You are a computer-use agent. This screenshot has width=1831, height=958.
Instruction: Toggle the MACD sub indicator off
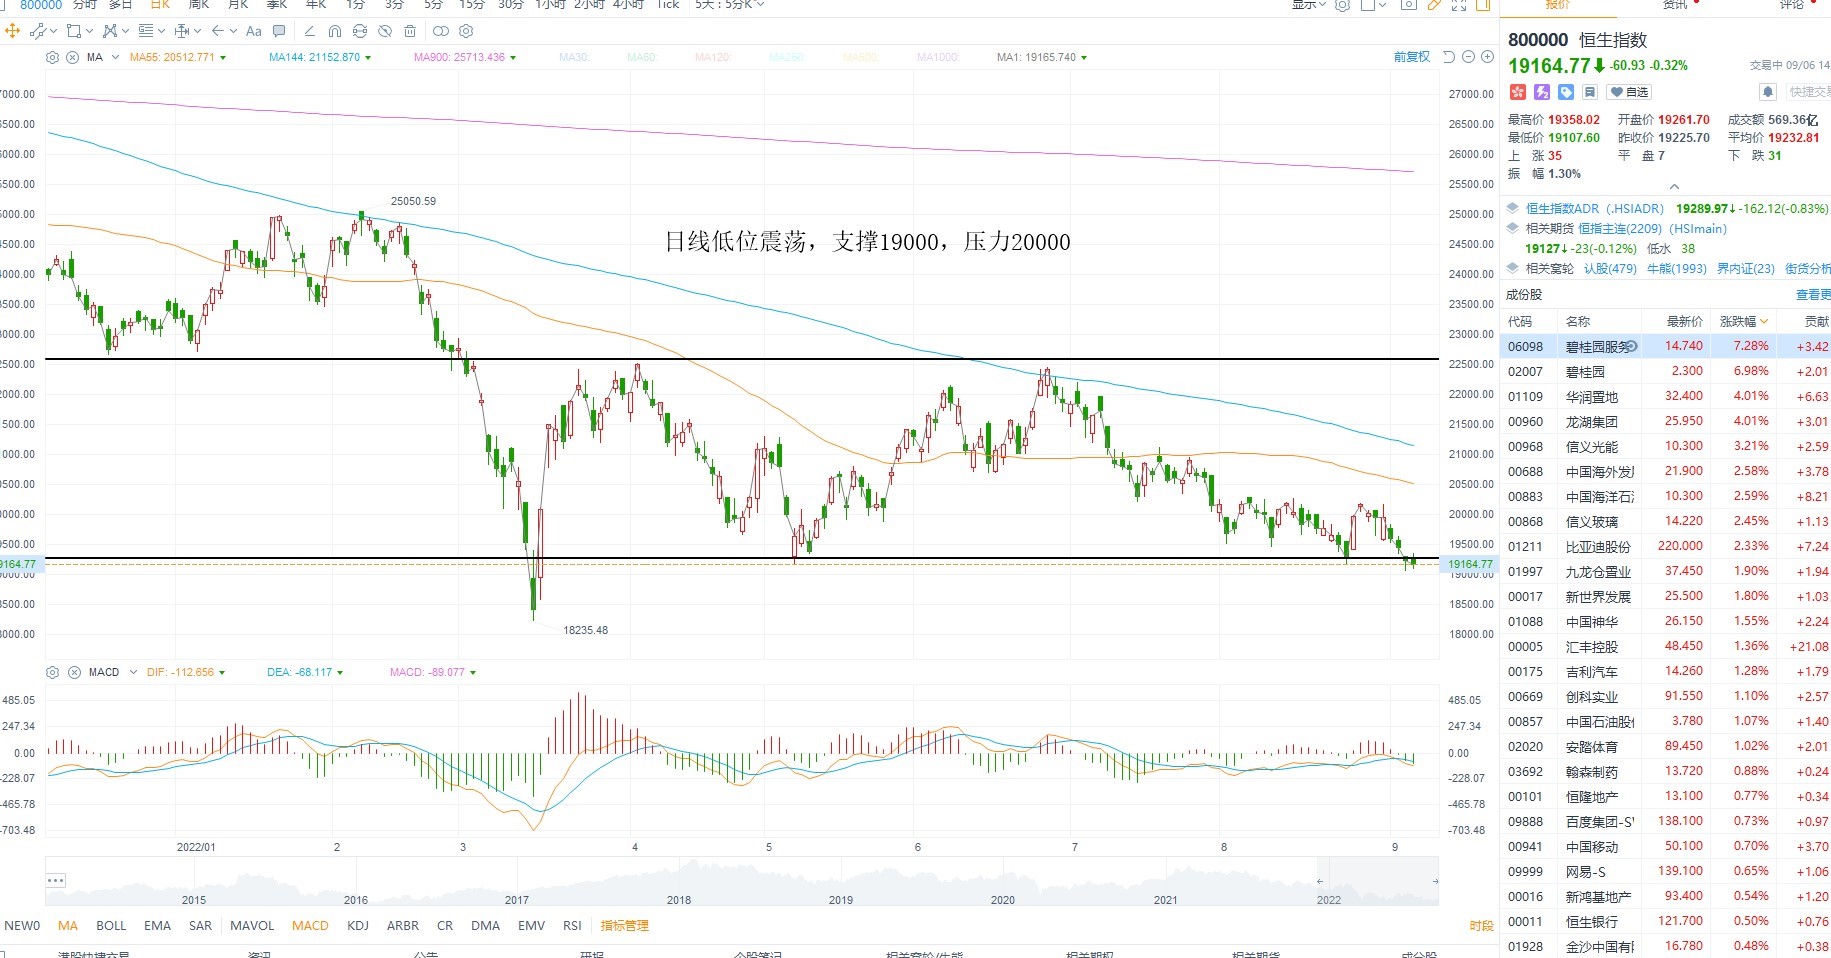click(x=310, y=925)
